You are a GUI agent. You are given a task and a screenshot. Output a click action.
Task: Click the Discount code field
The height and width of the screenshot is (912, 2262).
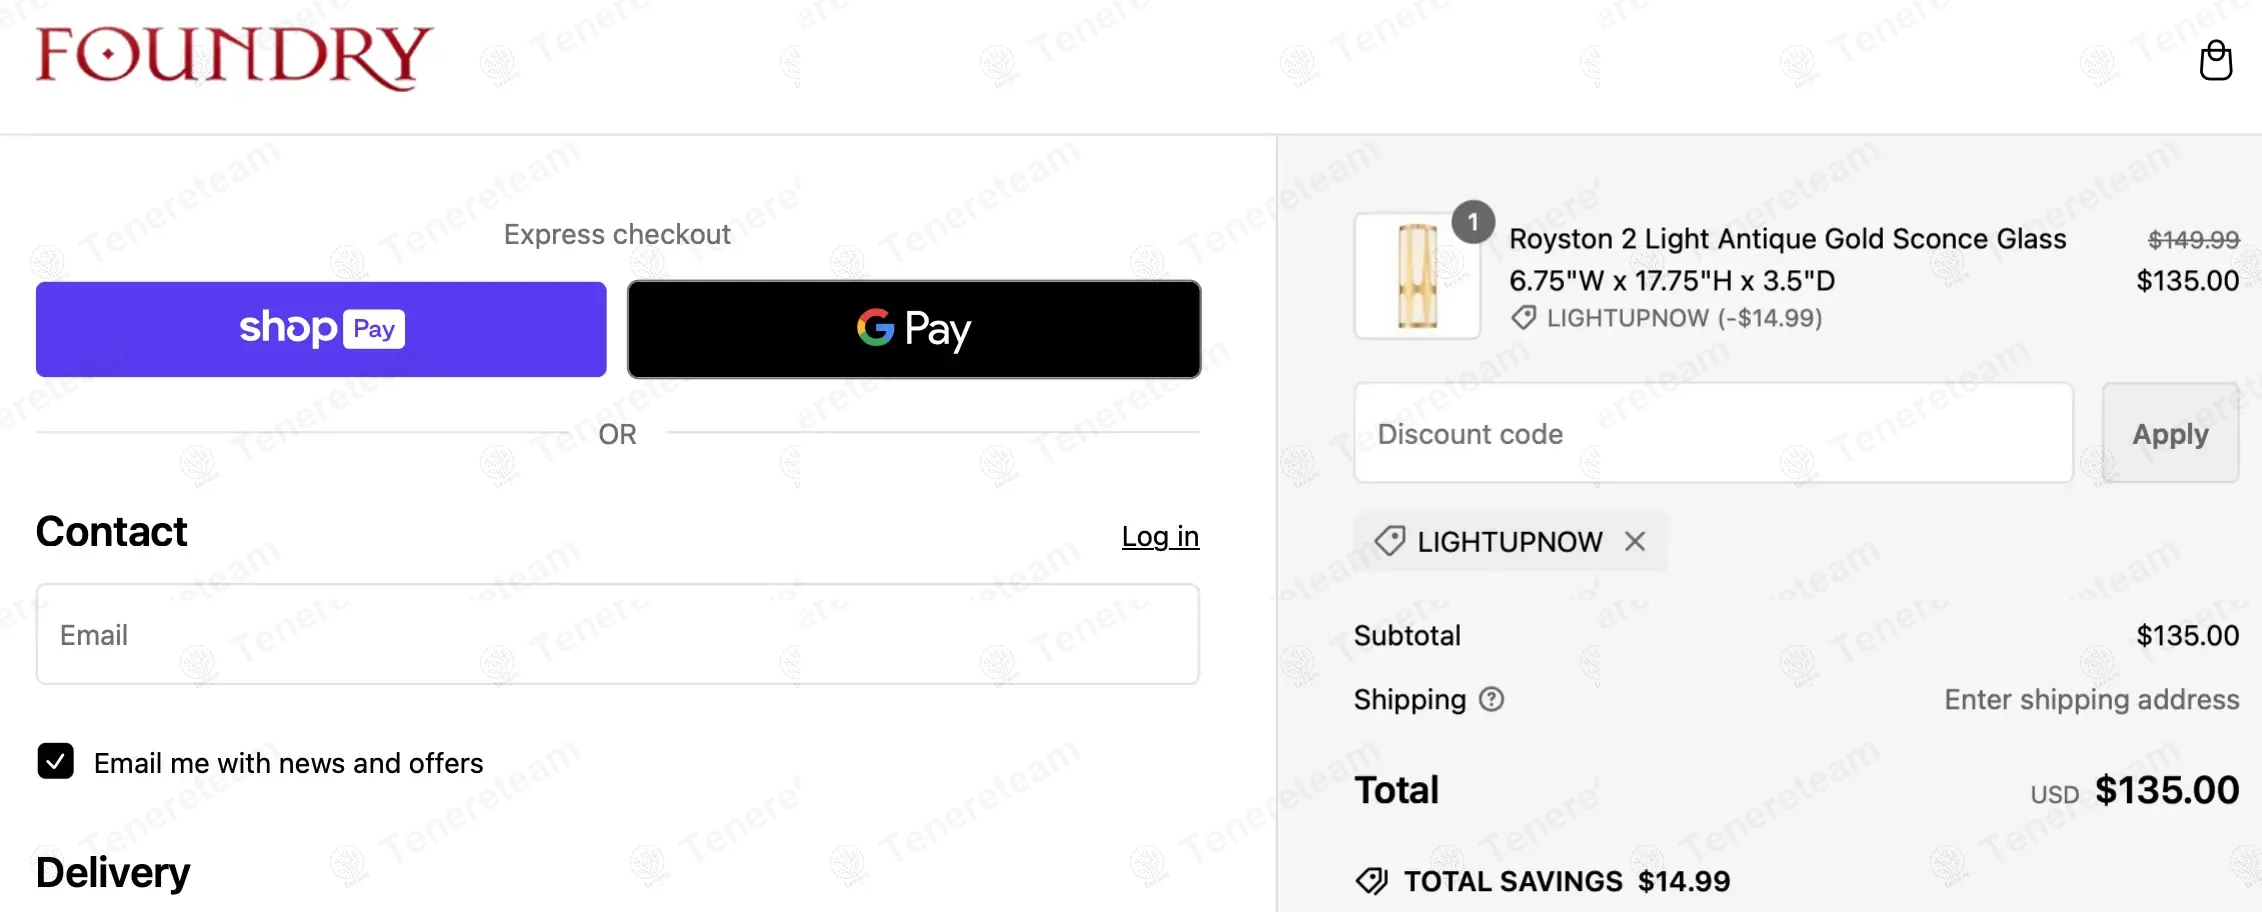pos(1713,434)
